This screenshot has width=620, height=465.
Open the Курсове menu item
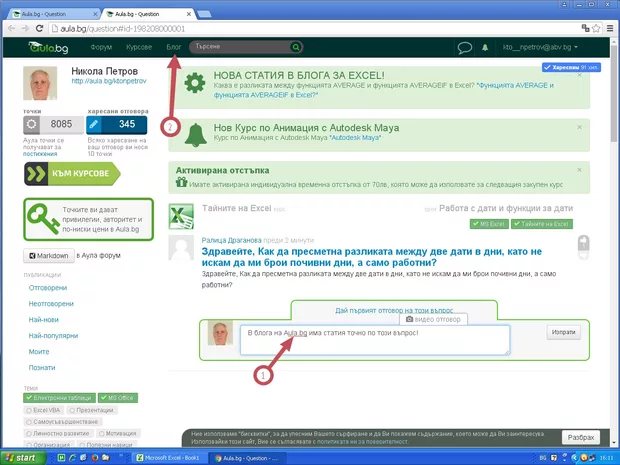tap(139, 47)
